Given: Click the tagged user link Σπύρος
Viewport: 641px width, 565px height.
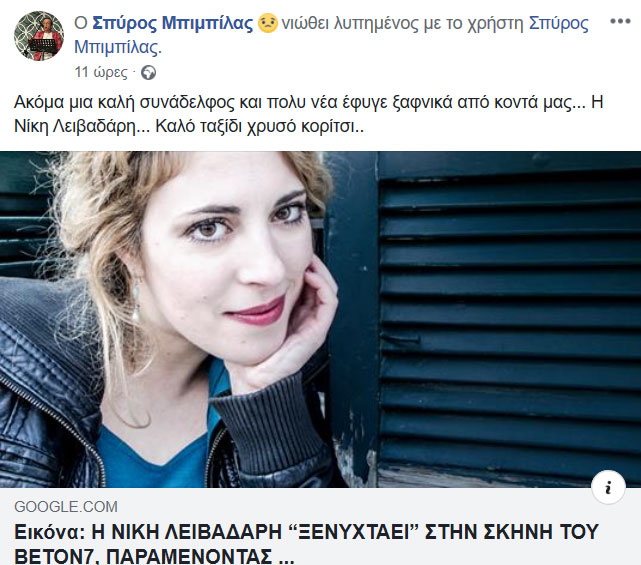Looking at the screenshot, I should (559, 23).
